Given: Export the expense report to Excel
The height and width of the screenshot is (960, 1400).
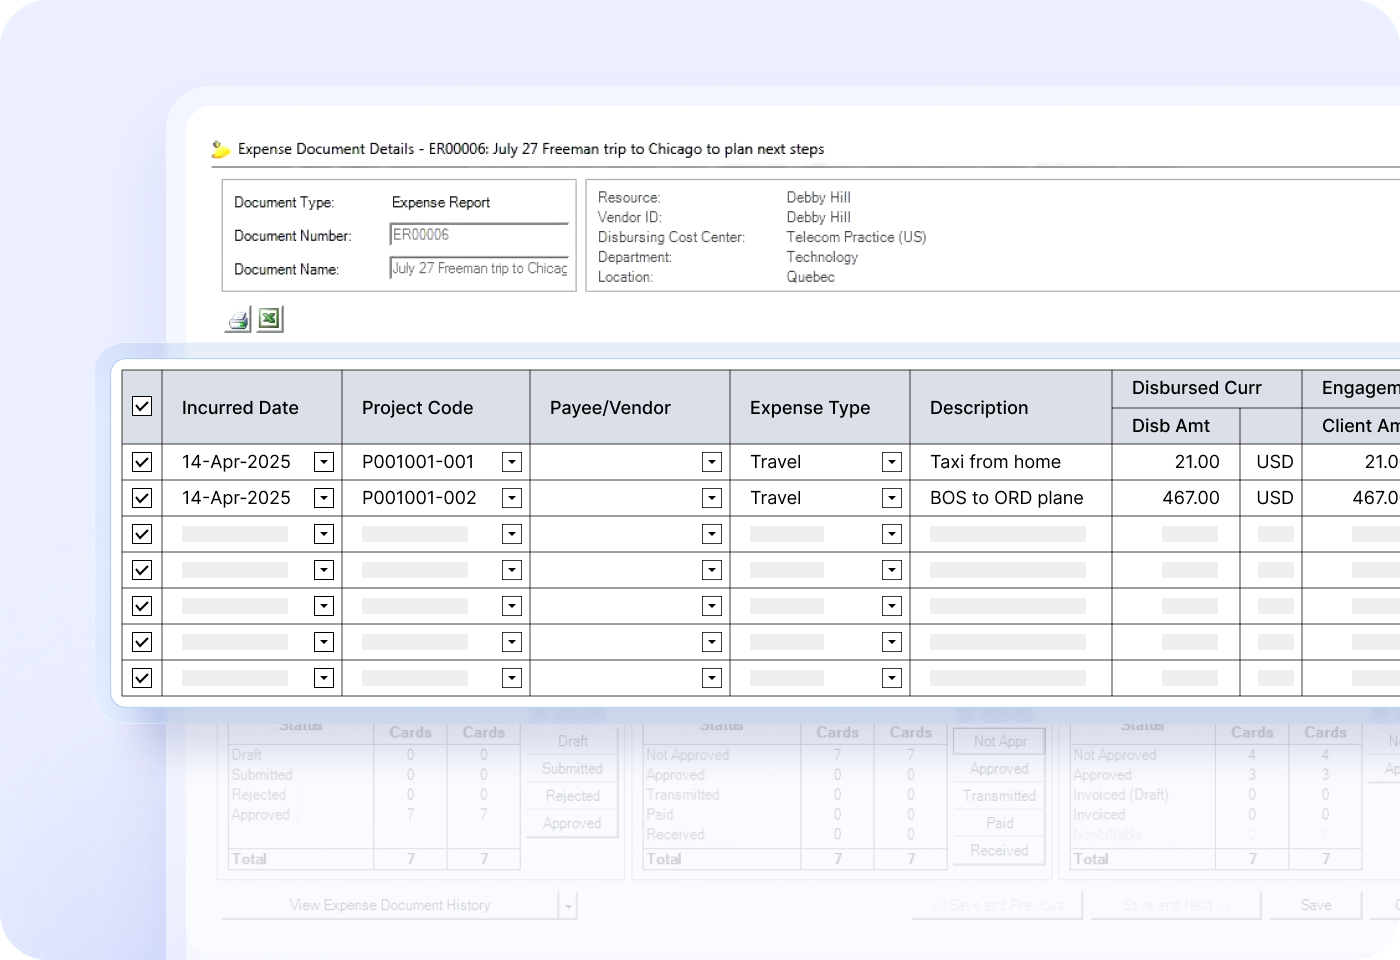Looking at the screenshot, I should [267, 318].
